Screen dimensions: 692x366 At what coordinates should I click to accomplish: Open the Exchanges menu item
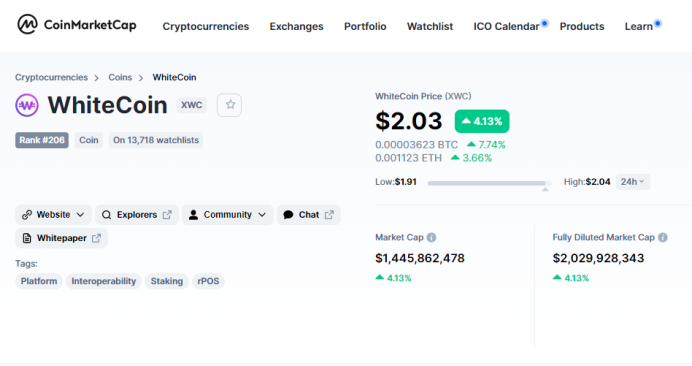pyautogui.click(x=297, y=26)
